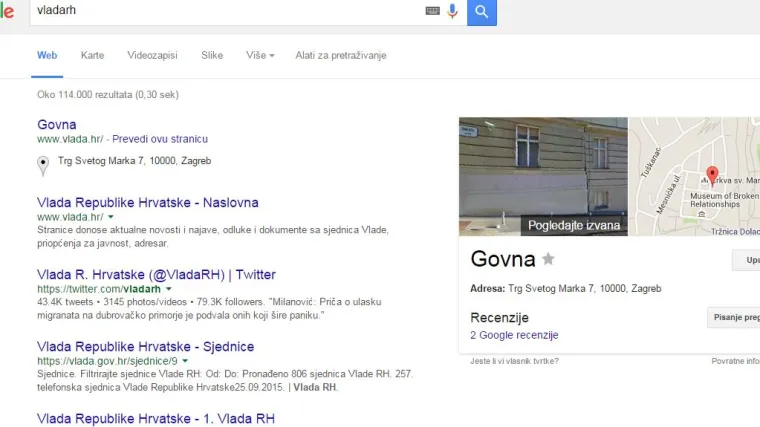The height and width of the screenshot is (427, 760).
Task: Click the address Trg Svetog Marka 7 under Govna result
Action: tap(134, 160)
